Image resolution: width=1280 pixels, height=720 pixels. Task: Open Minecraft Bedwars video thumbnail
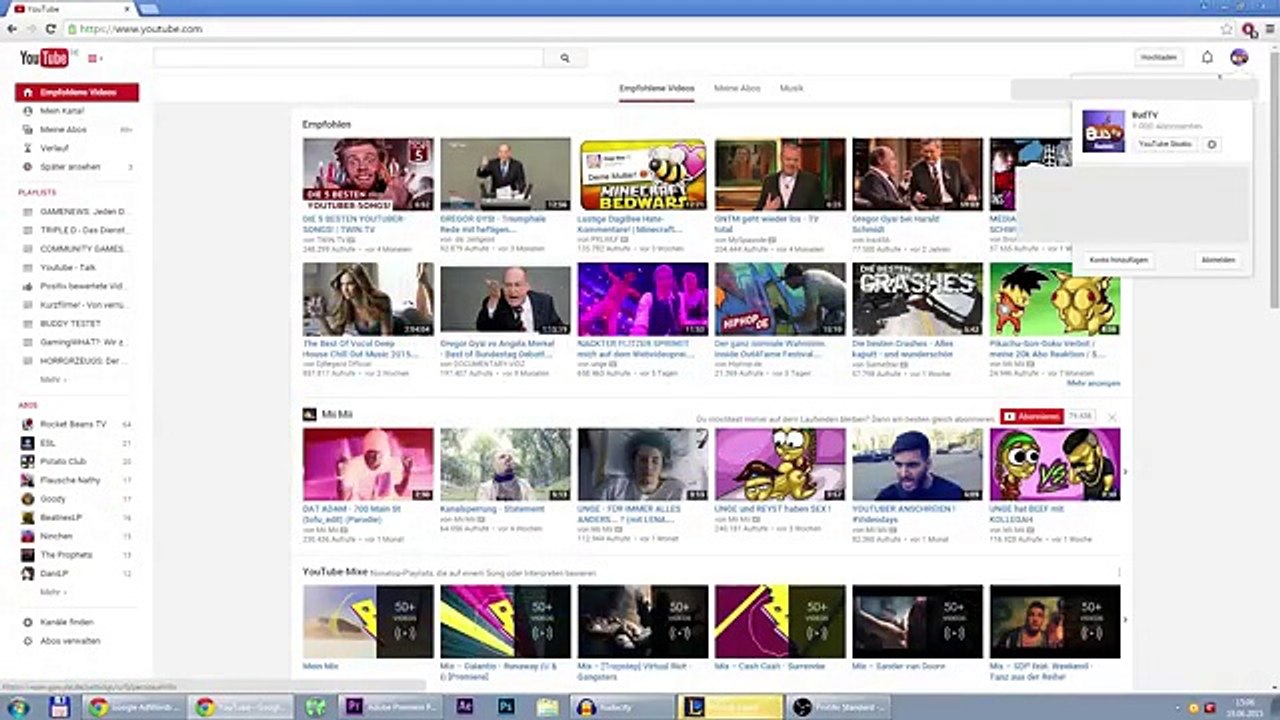click(643, 174)
